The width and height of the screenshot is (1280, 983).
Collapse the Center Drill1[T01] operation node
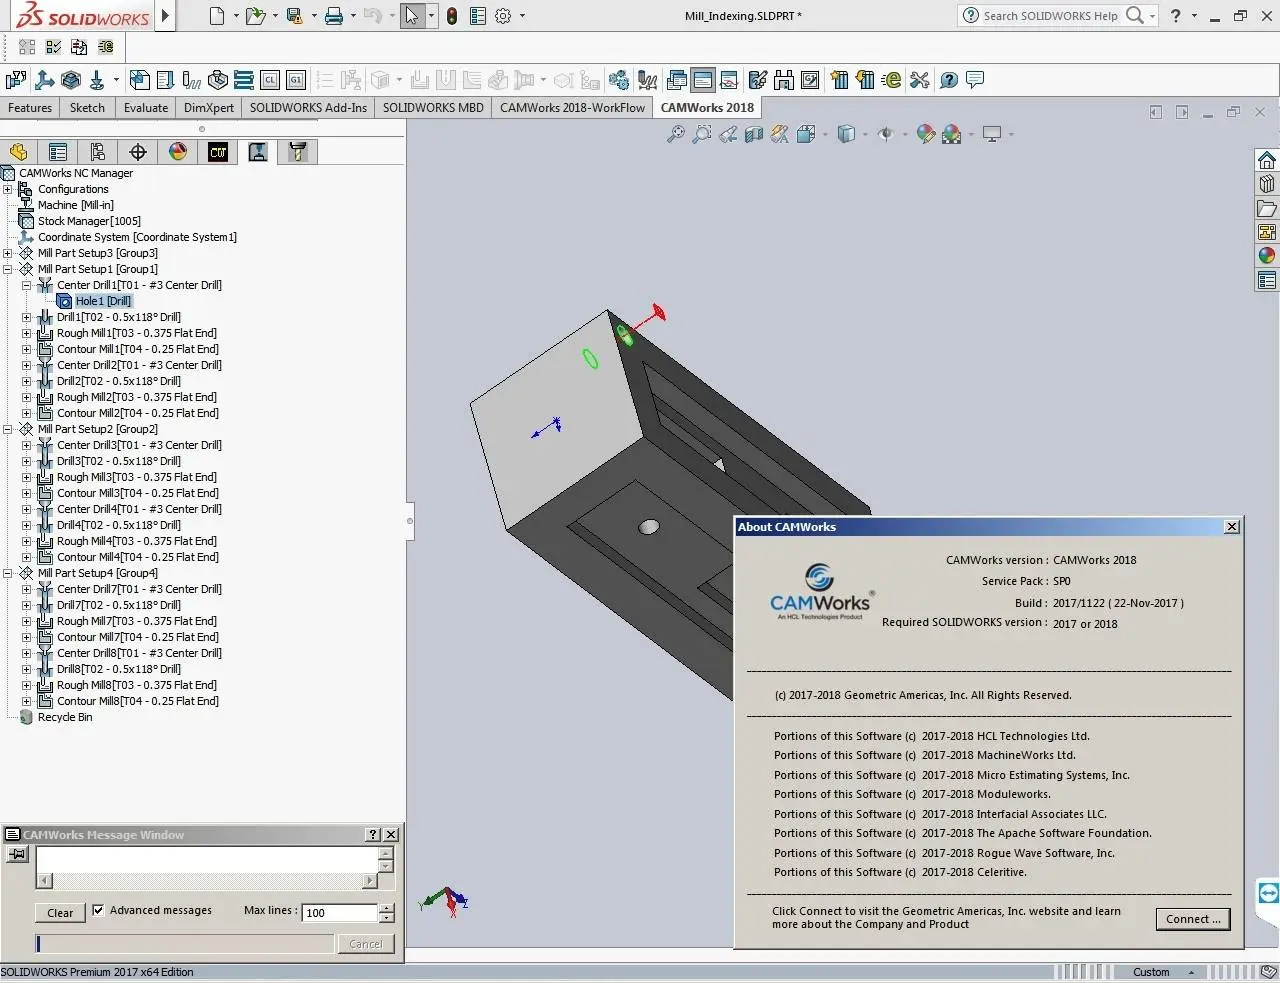pyautogui.click(x=27, y=285)
